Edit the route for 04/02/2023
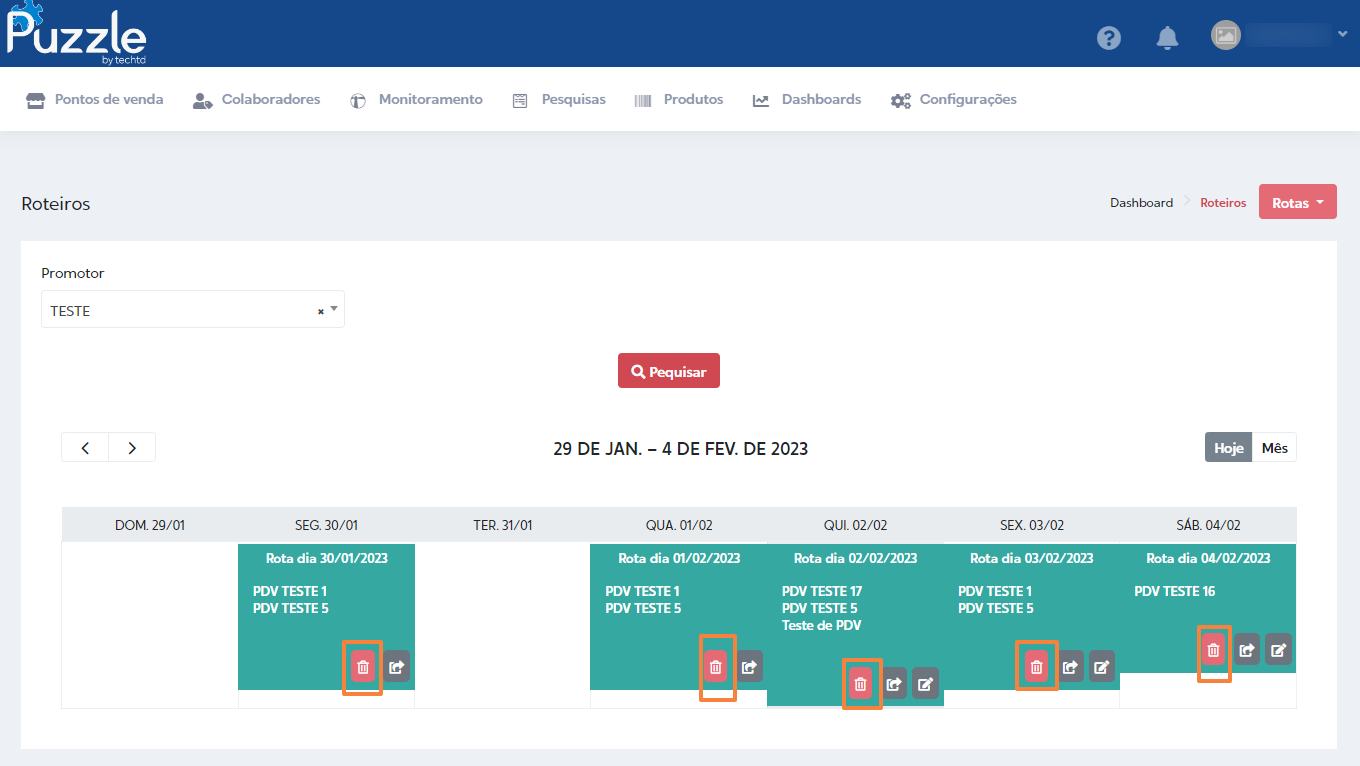Image resolution: width=1360 pixels, height=766 pixels. pos(1278,650)
